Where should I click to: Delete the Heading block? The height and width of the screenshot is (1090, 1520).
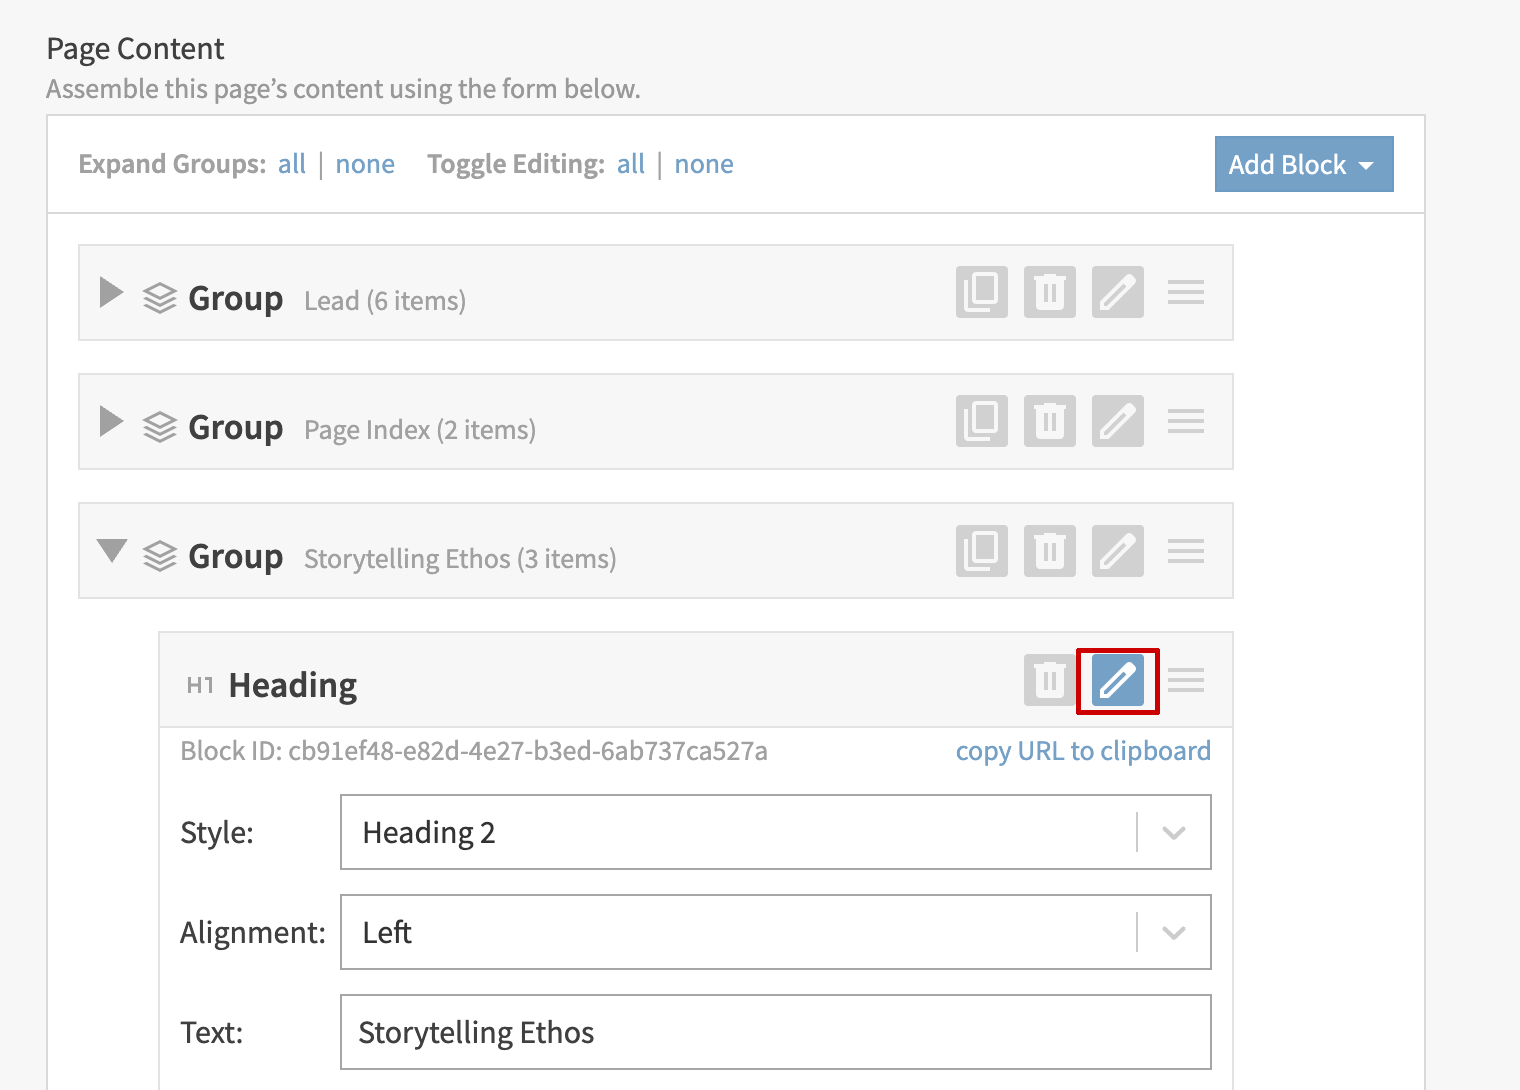1049,680
